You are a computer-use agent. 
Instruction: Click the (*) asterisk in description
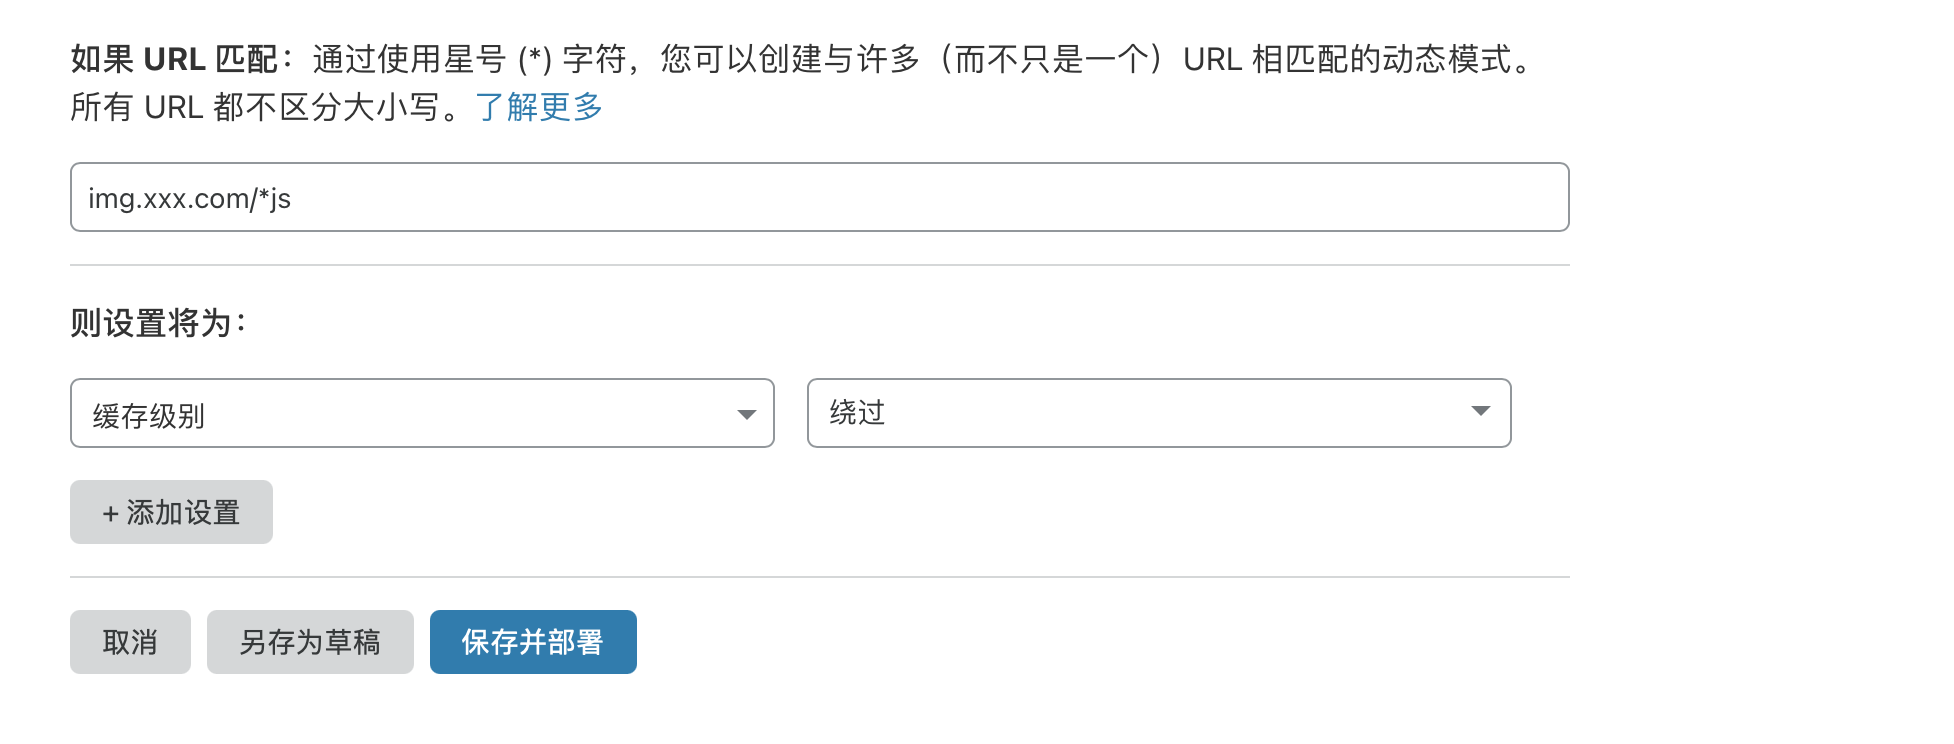(x=535, y=60)
